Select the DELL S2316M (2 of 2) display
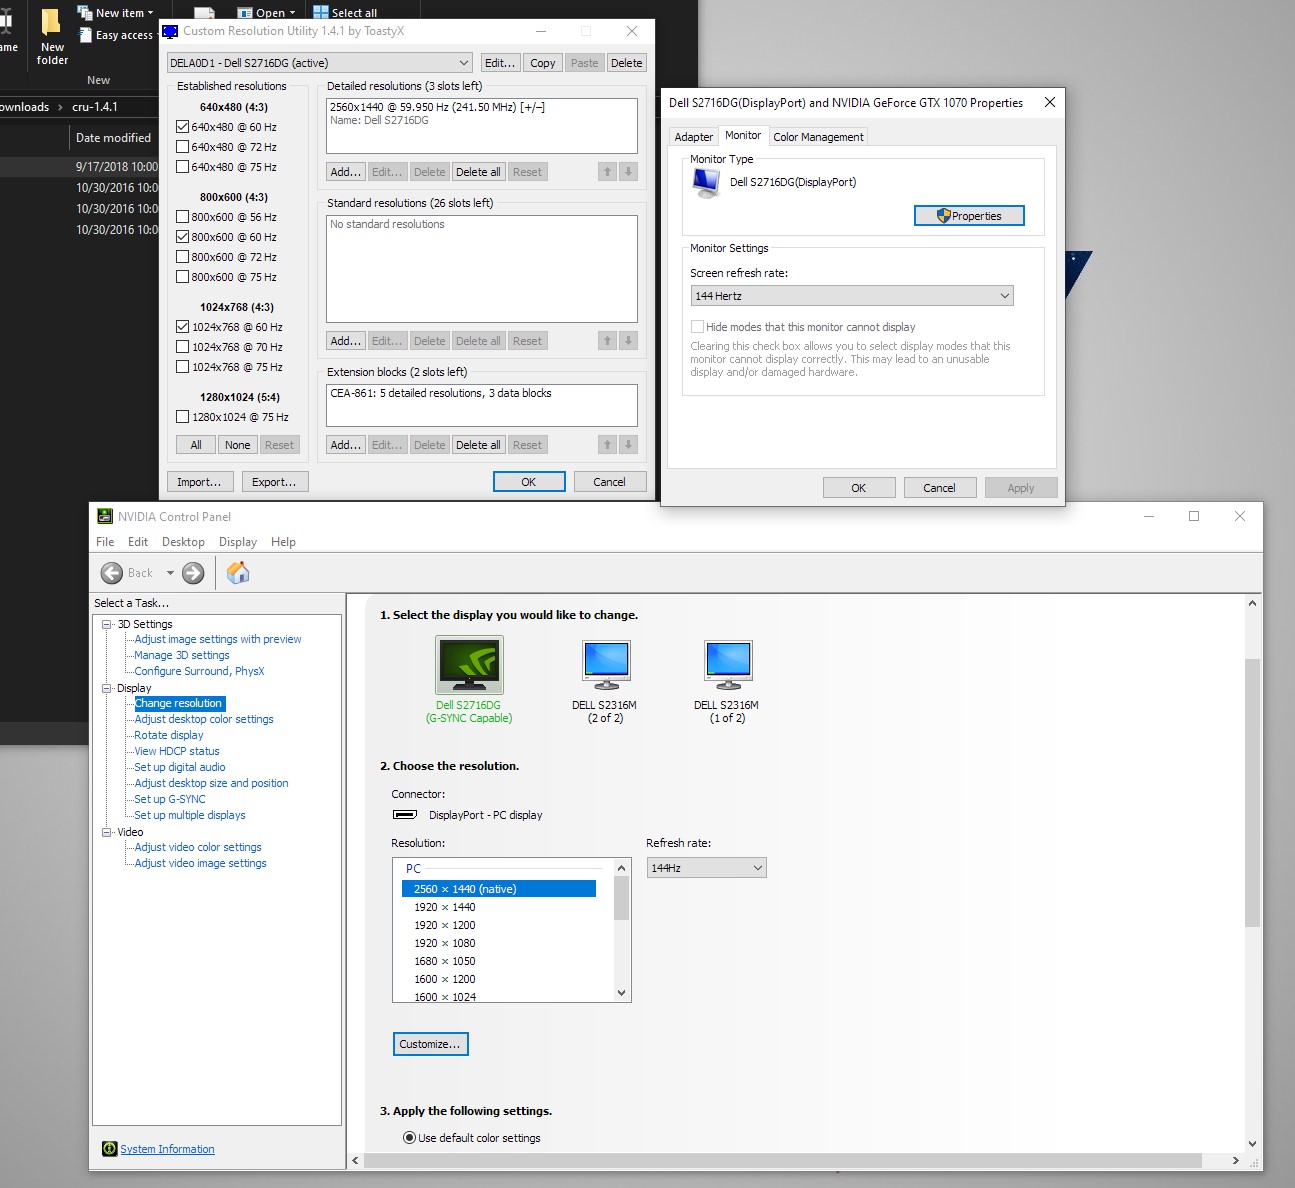The image size is (1295, 1188). [x=605, y=666]
